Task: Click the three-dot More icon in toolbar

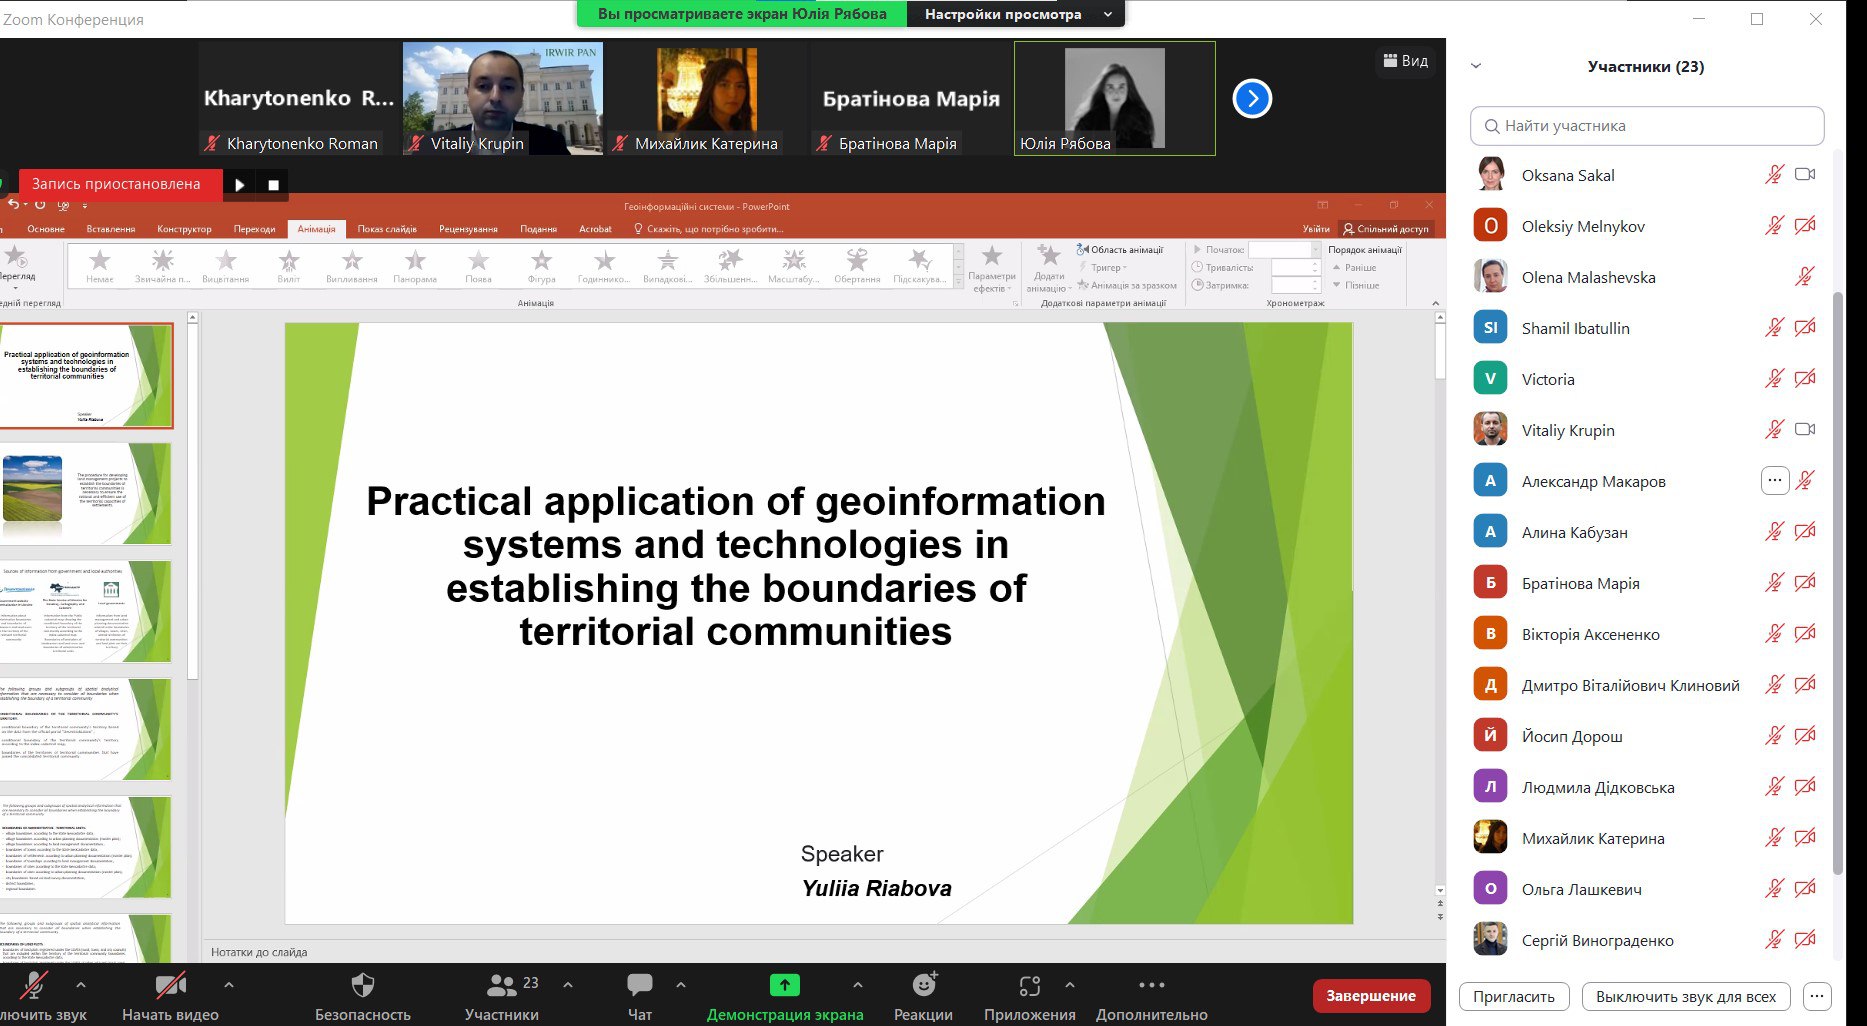Action: [x=1152, y=985]
